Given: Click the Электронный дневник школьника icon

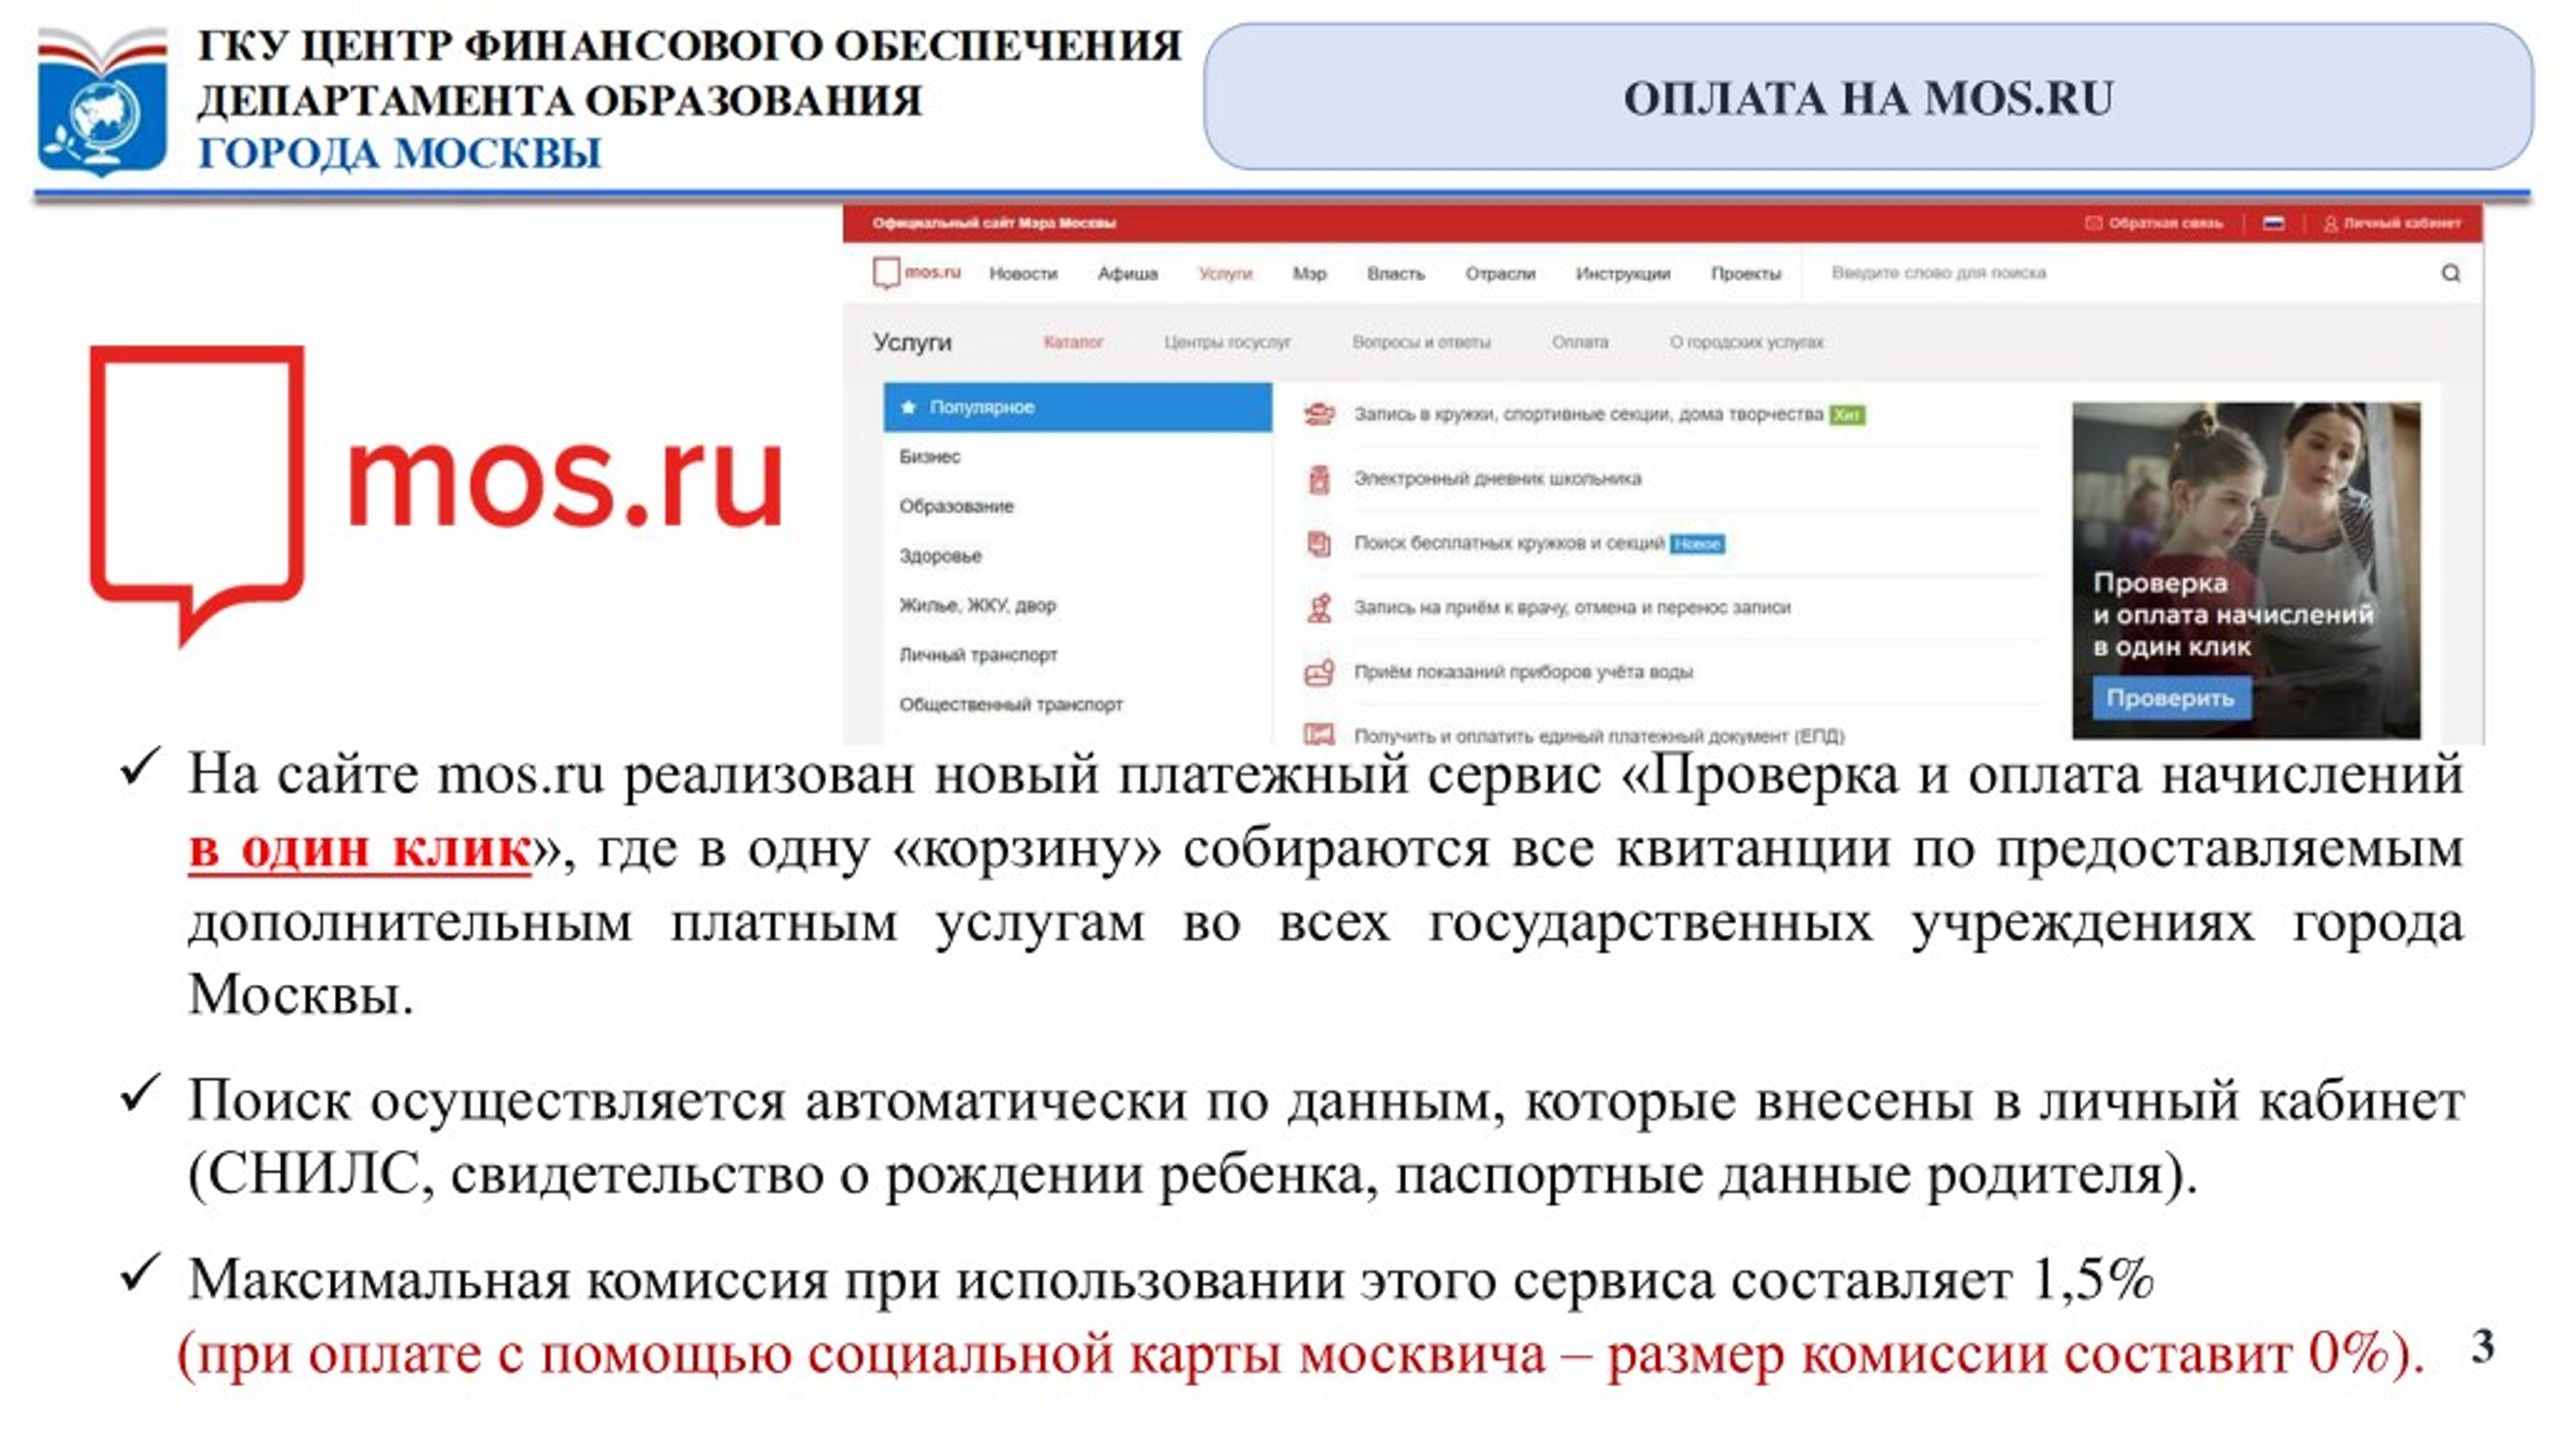Looking at the screenshot, I should (1319, 479).
